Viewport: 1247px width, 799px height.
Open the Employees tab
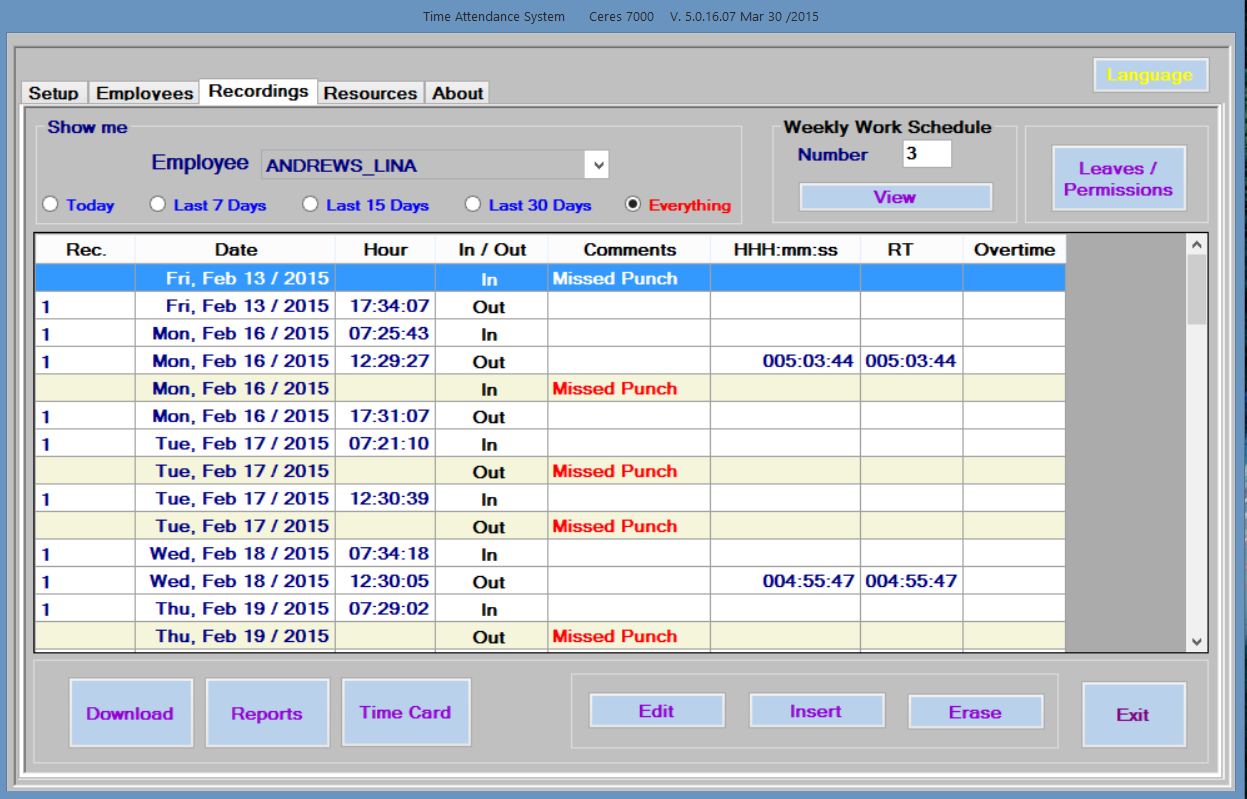pos(144,93)
